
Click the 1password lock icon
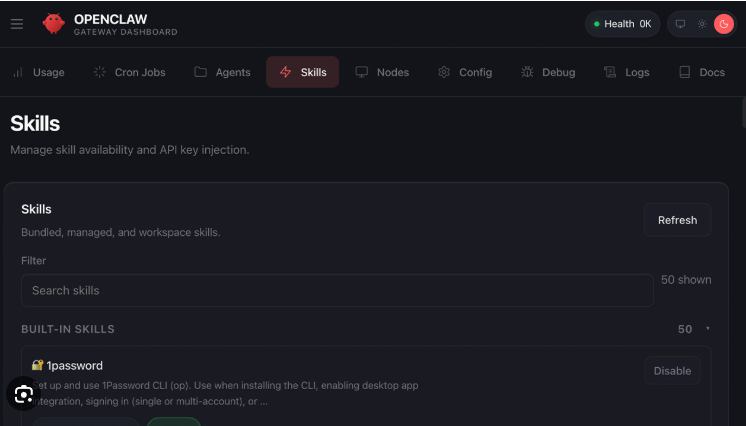37,366
